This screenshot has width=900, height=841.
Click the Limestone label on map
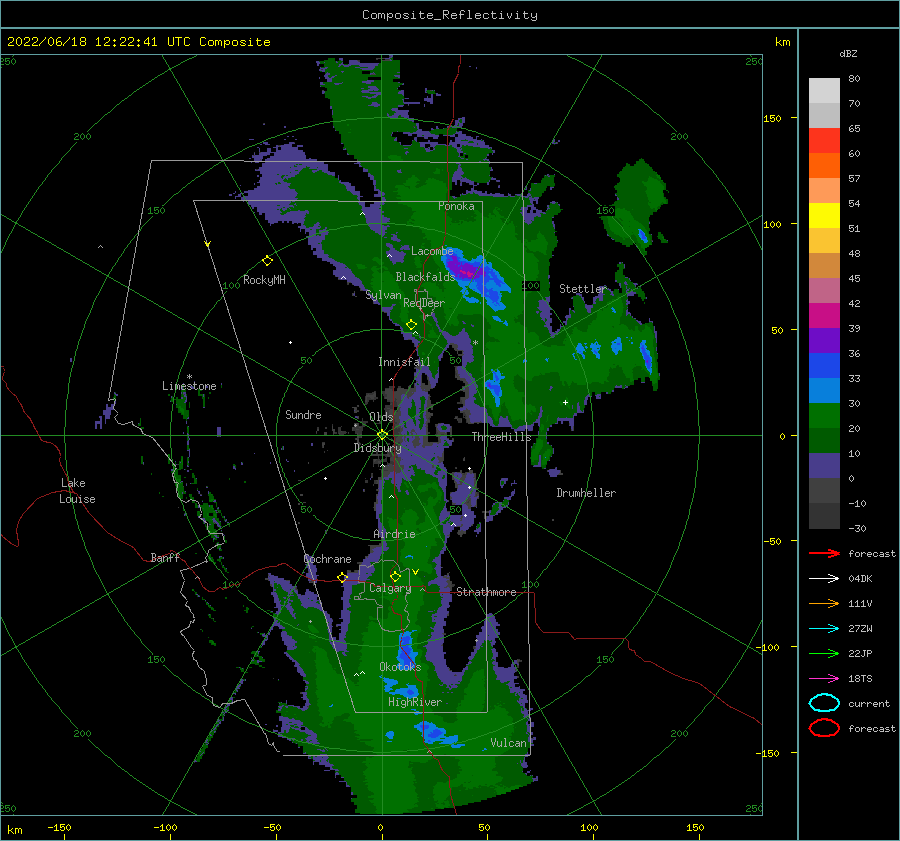point(189,386)
